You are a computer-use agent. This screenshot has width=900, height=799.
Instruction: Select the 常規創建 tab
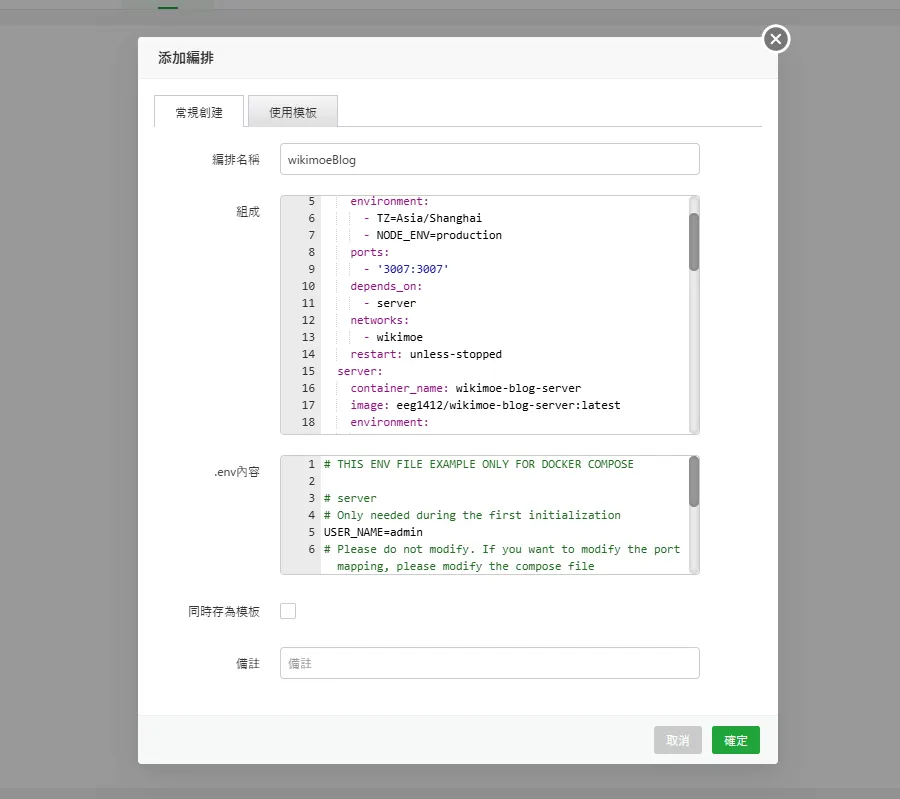tap(197, 111)
